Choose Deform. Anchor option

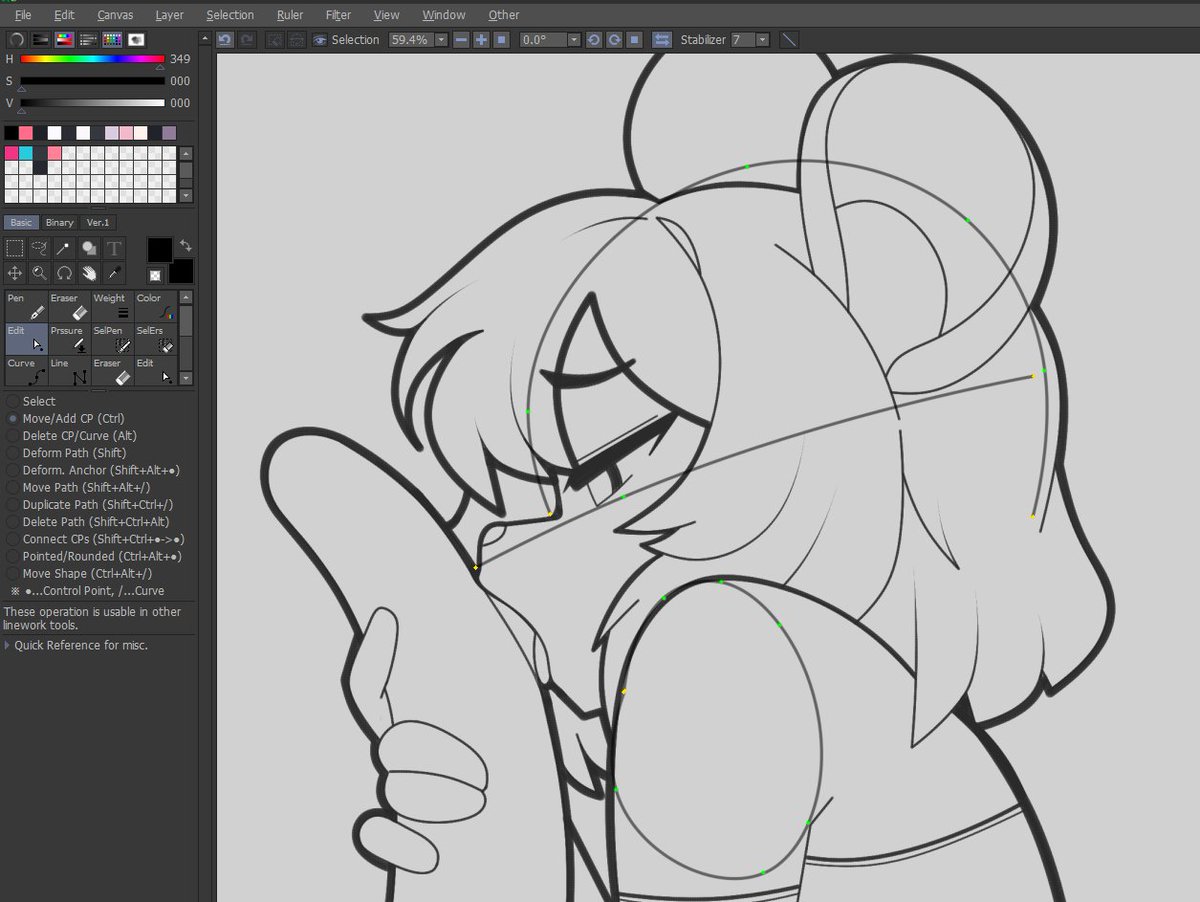93,470
